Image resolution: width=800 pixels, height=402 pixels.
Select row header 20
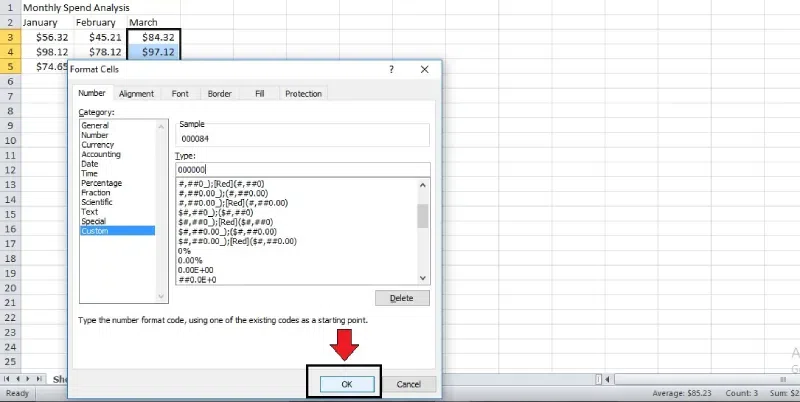(10, 288)
